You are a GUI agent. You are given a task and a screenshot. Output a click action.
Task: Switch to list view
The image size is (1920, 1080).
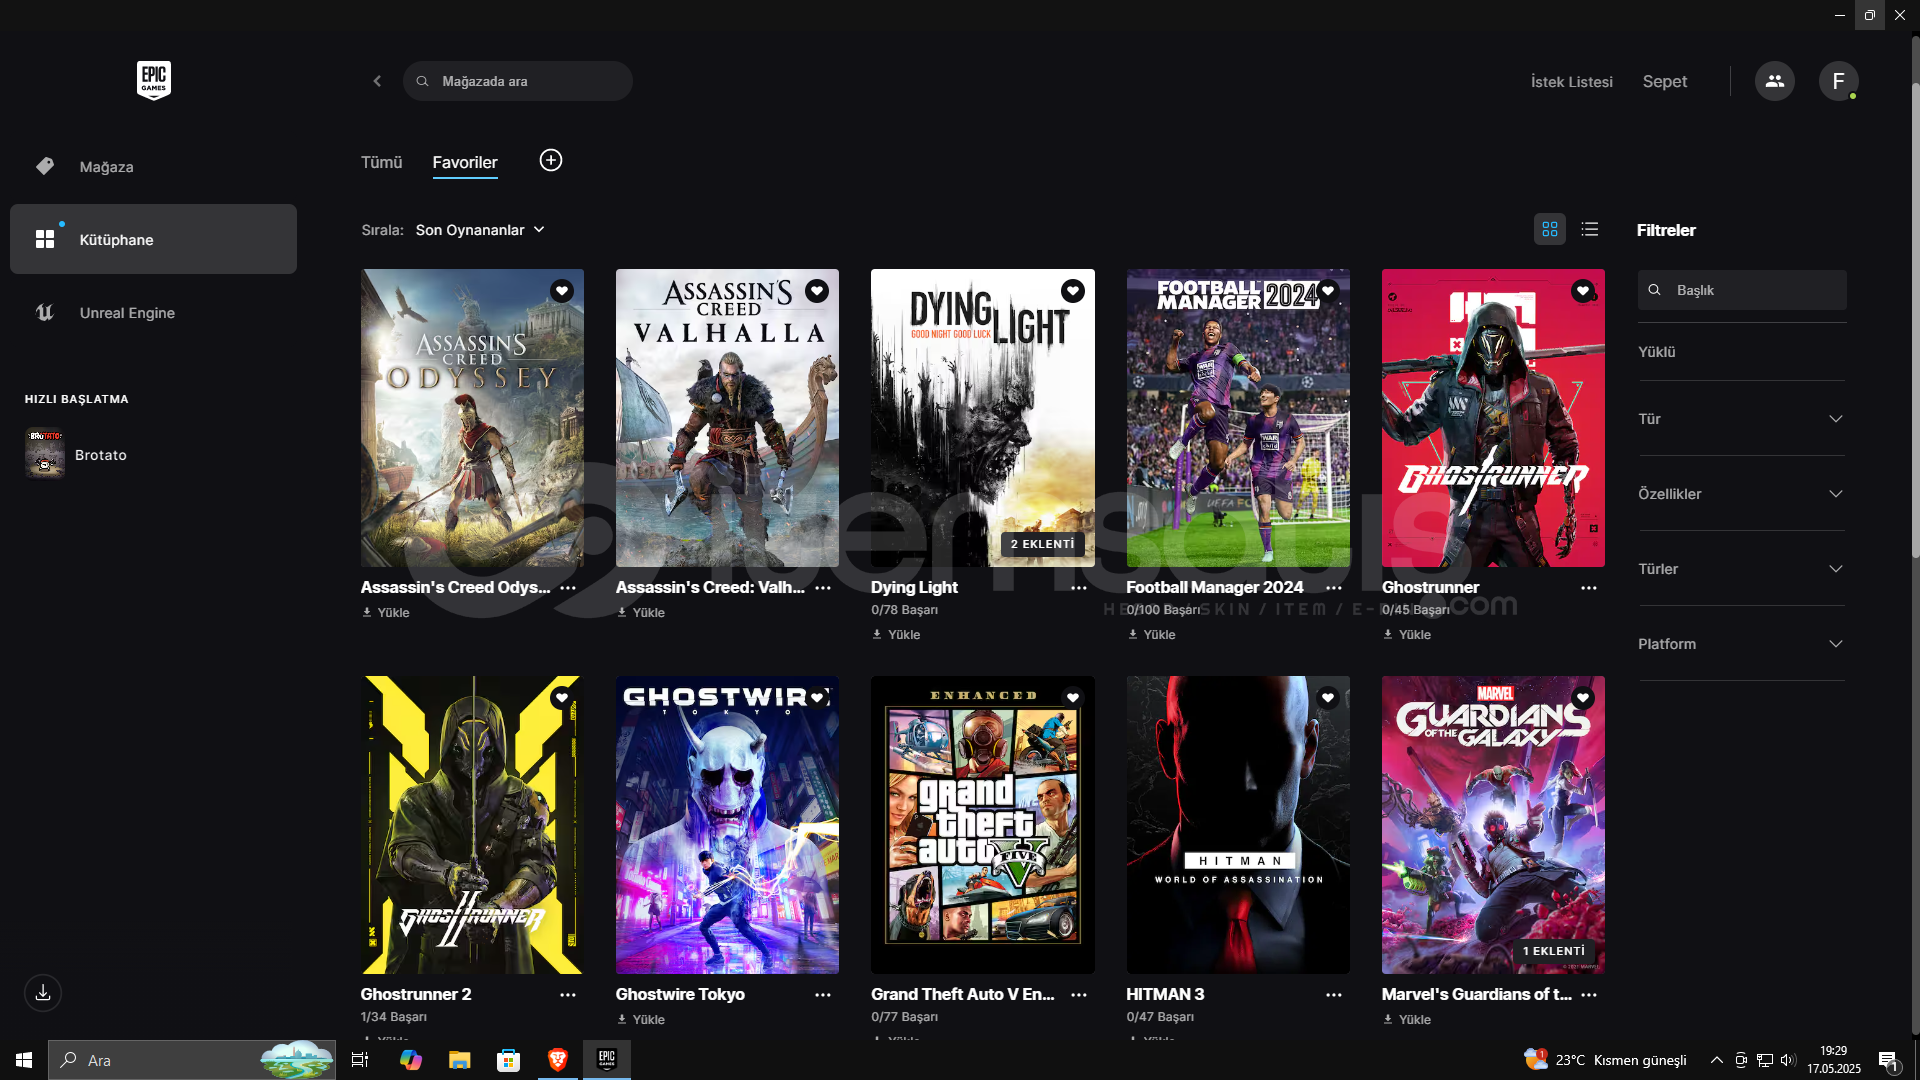(x=1590, y=229)
